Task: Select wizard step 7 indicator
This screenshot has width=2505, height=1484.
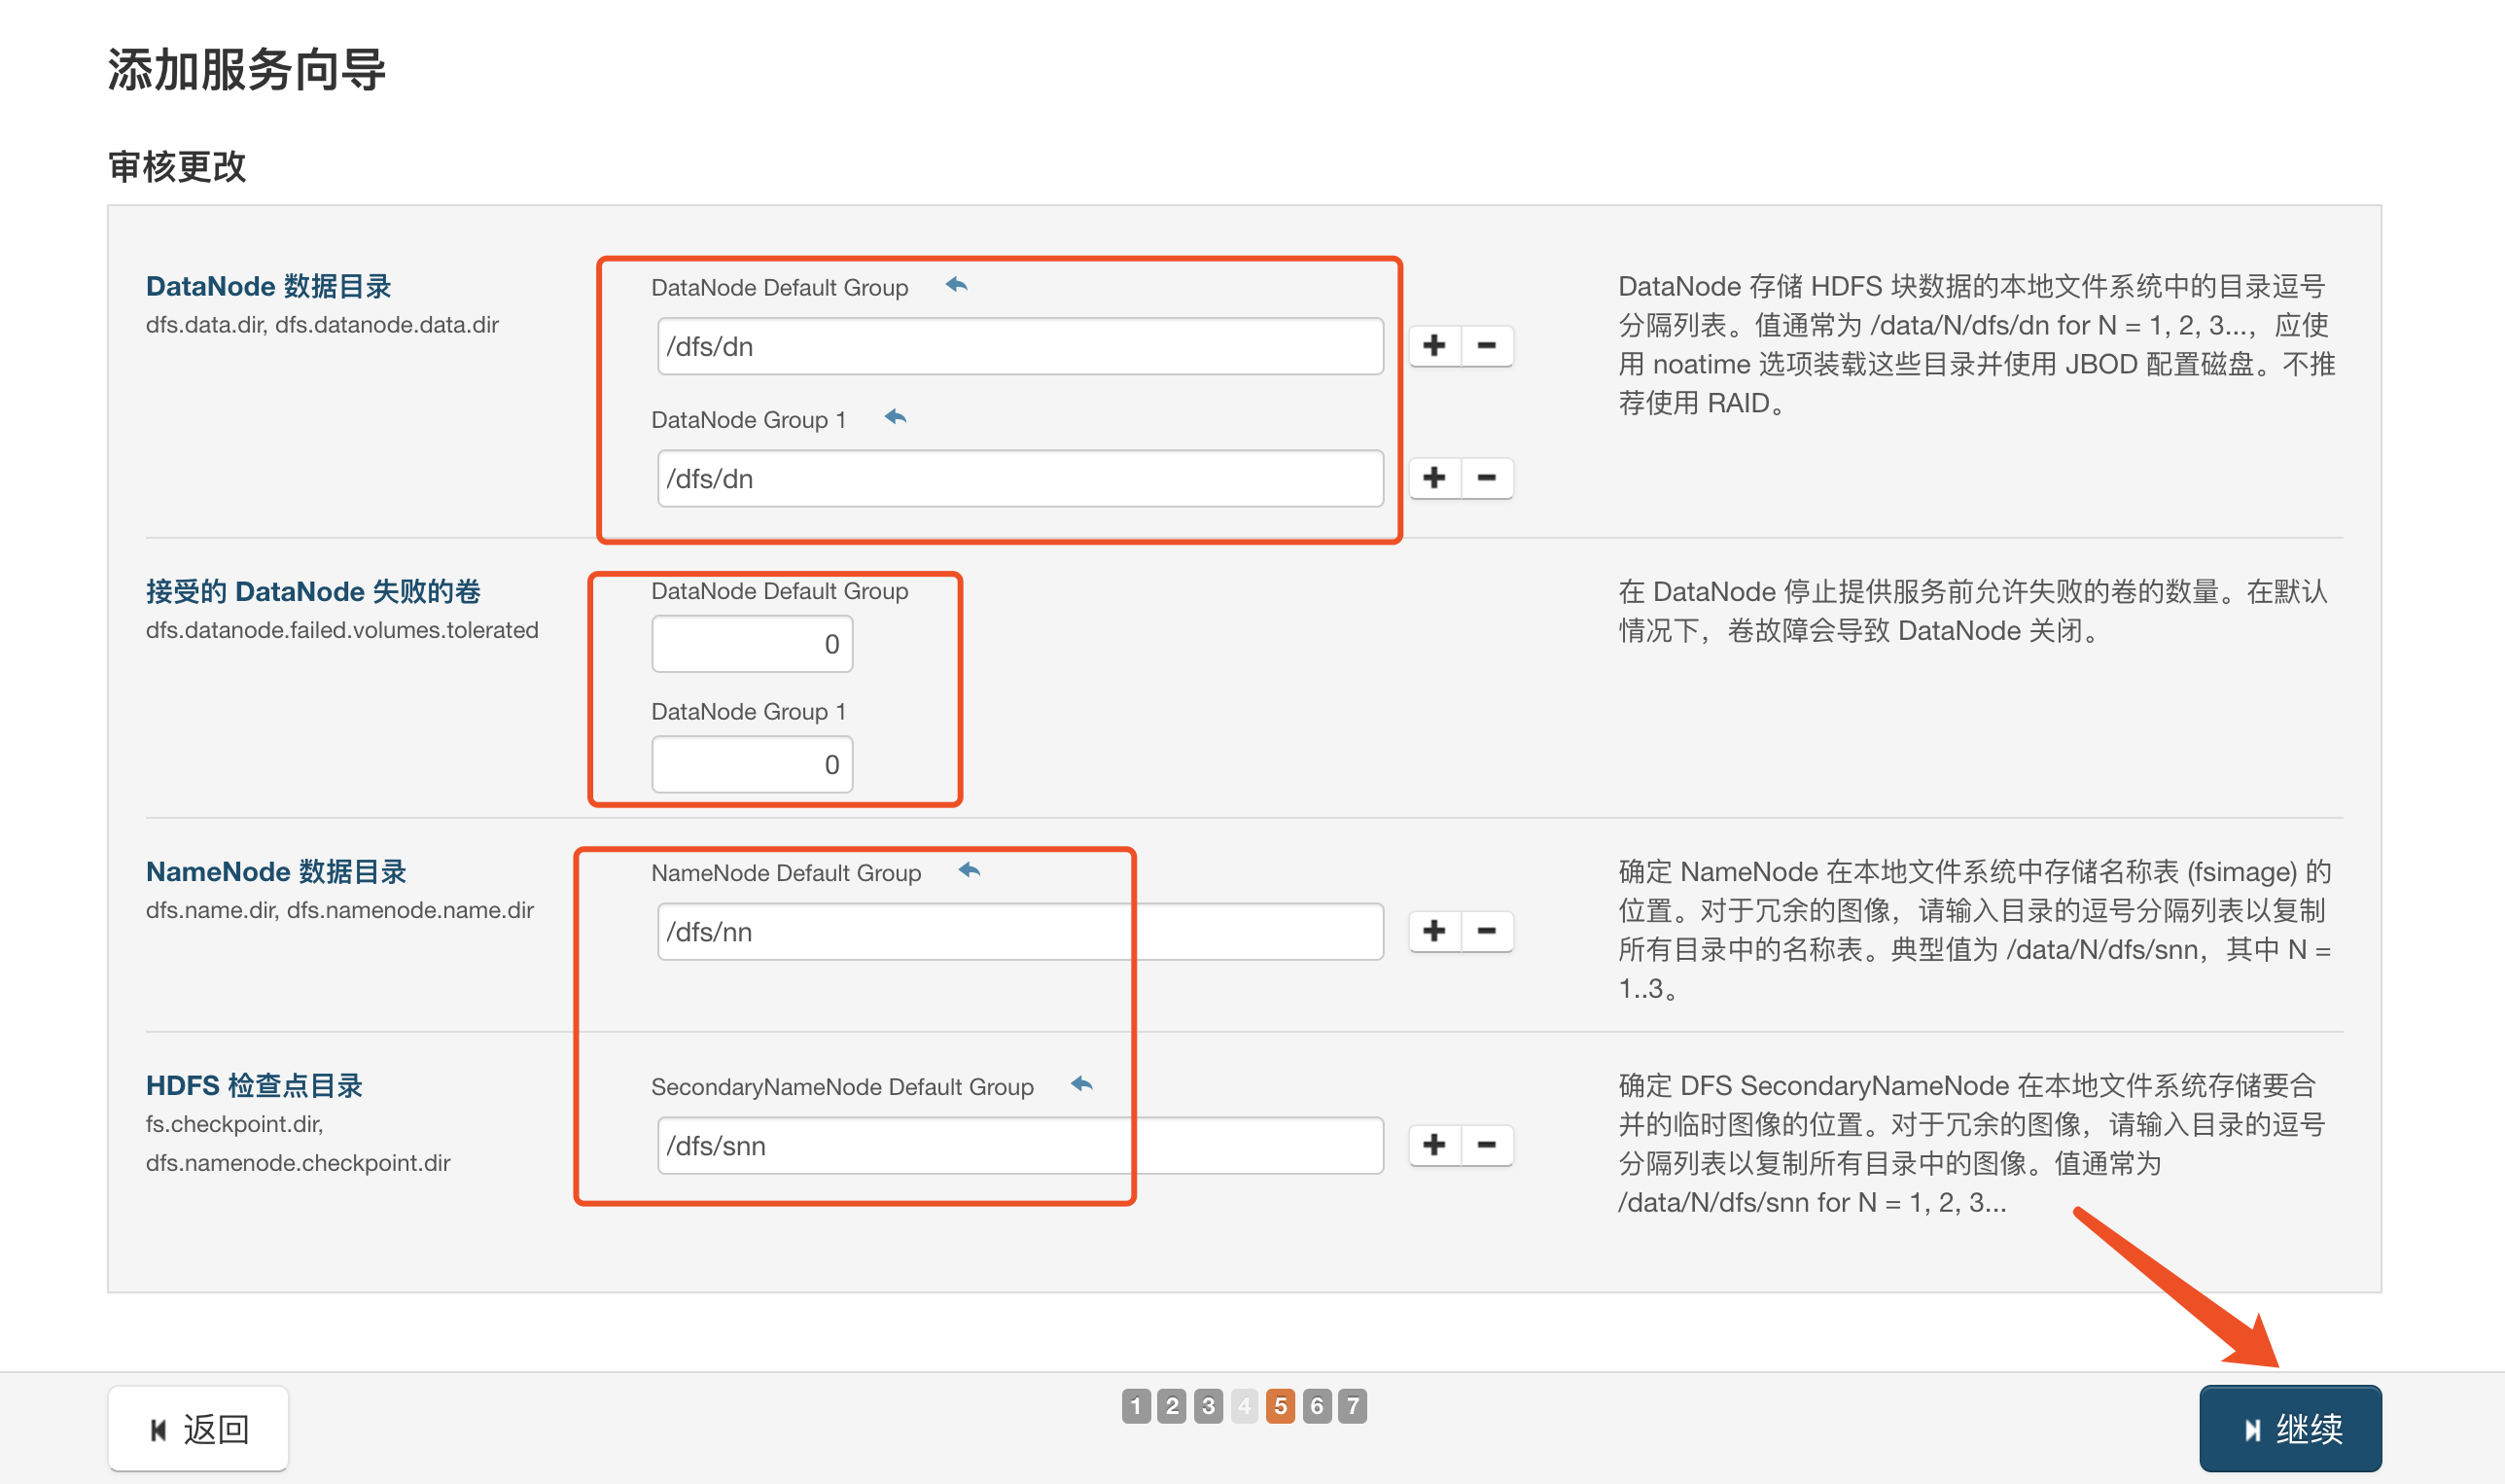Action: click(x=1353, y=1406)
